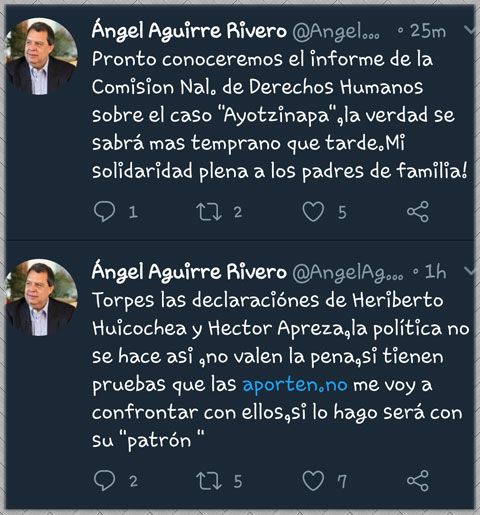Open the 1h timestamp

(435, 272)
